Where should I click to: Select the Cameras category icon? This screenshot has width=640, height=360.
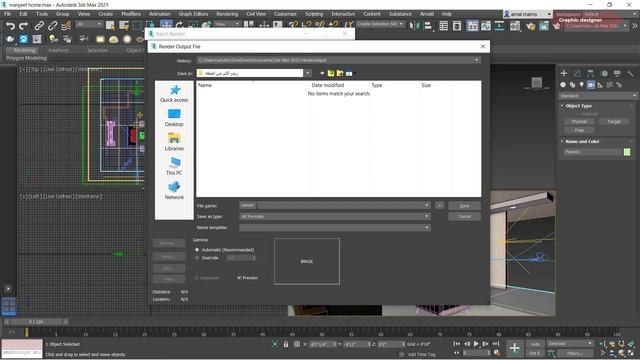click(591, 85)
